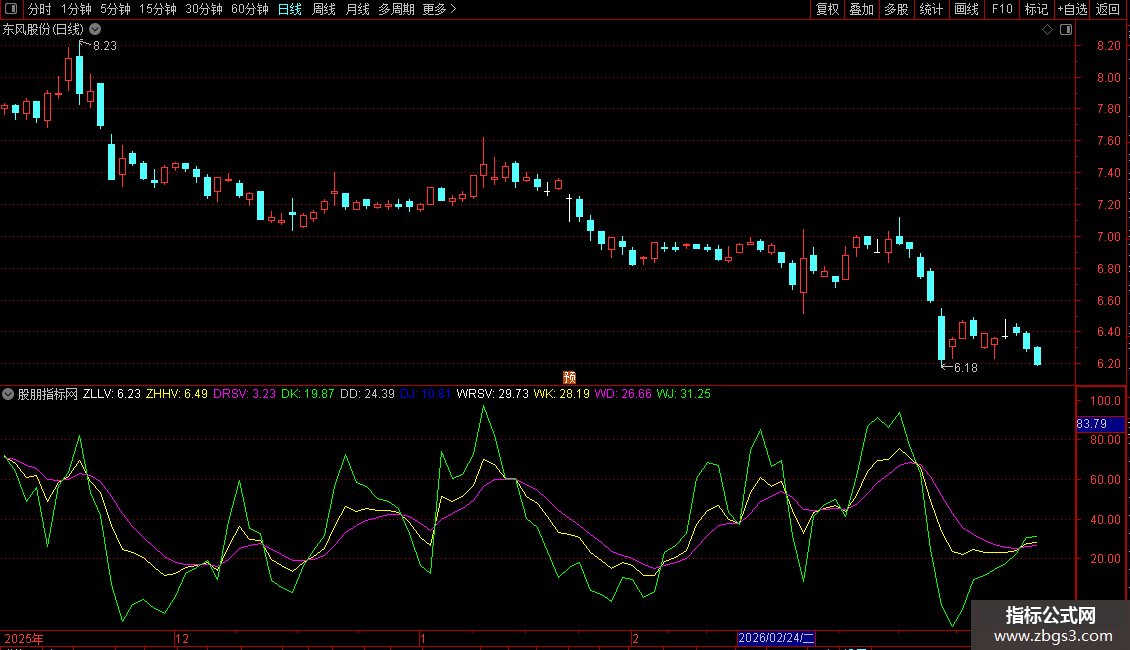This screenshot has width=1130, height=650.
Task: Switch to the 周线 weekly chart
Action: point(324,9)
